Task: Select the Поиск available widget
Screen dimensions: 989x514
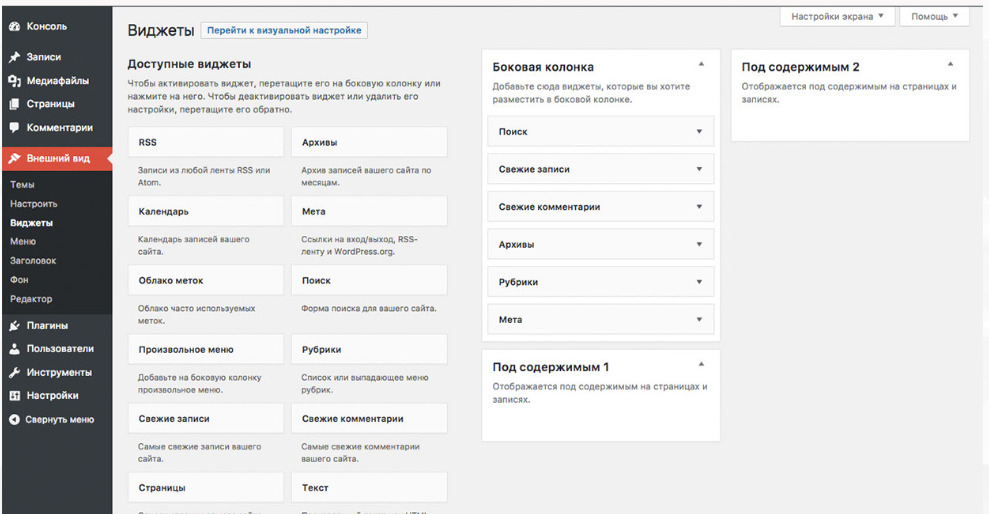Action: 369,281
